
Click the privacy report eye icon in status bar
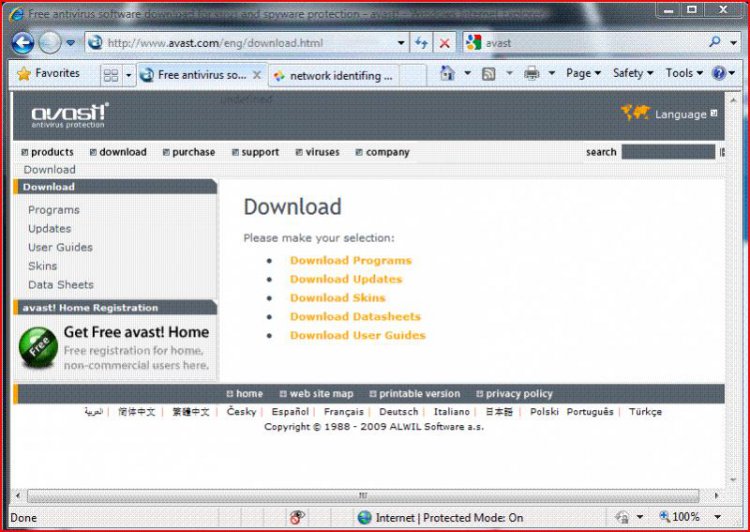[297, 517]
